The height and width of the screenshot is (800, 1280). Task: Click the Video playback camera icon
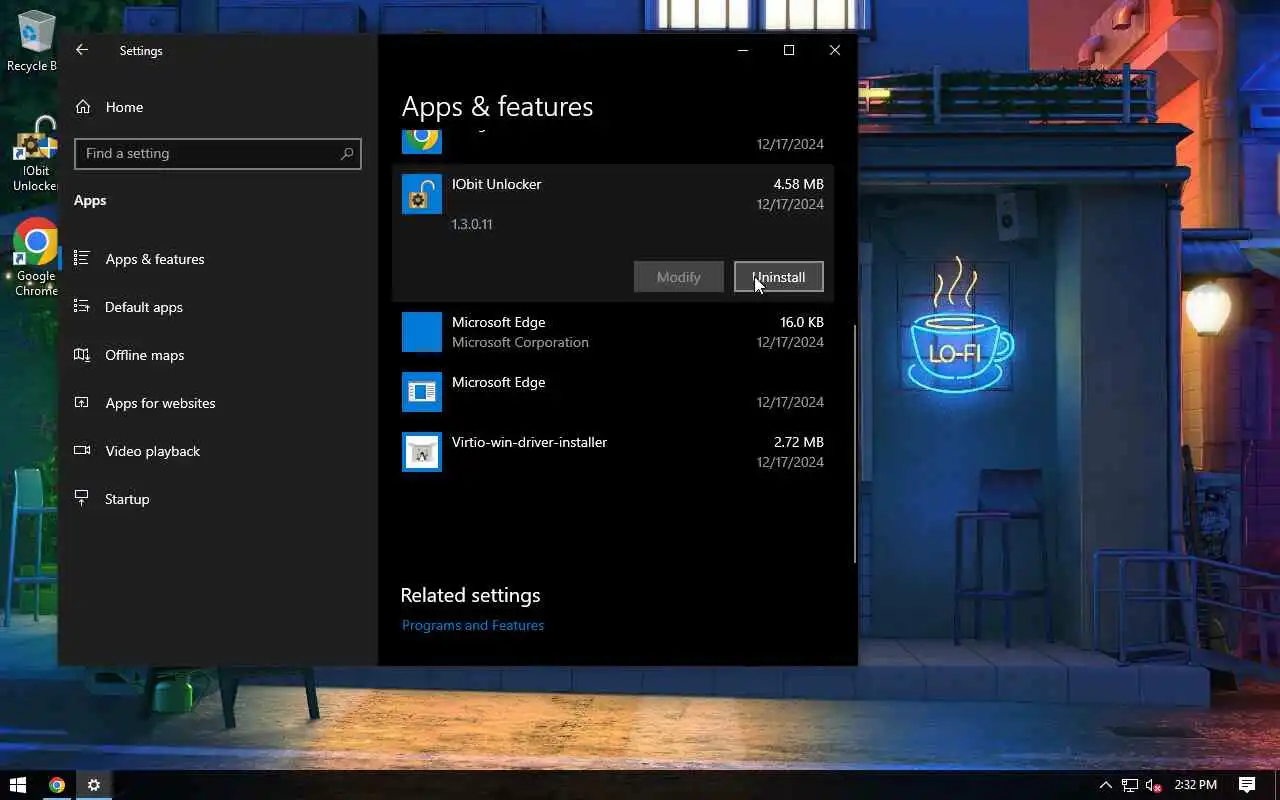point(82,450)
